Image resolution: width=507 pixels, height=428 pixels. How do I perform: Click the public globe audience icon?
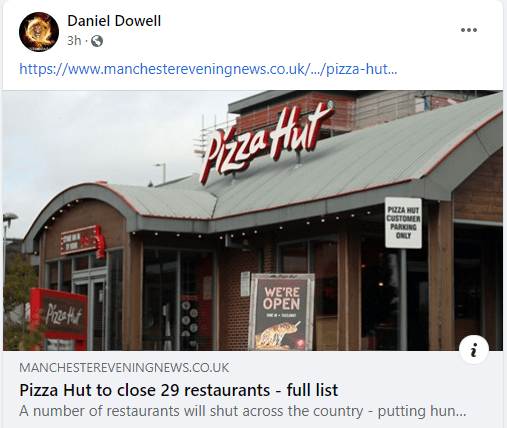coord(97,41)
